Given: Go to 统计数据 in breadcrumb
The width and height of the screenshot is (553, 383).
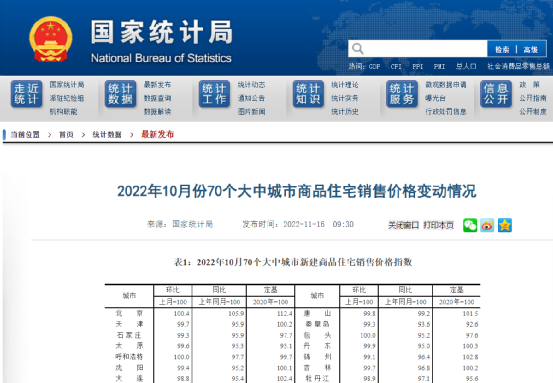Looking at the screenshot, I should tap(107, 134).
